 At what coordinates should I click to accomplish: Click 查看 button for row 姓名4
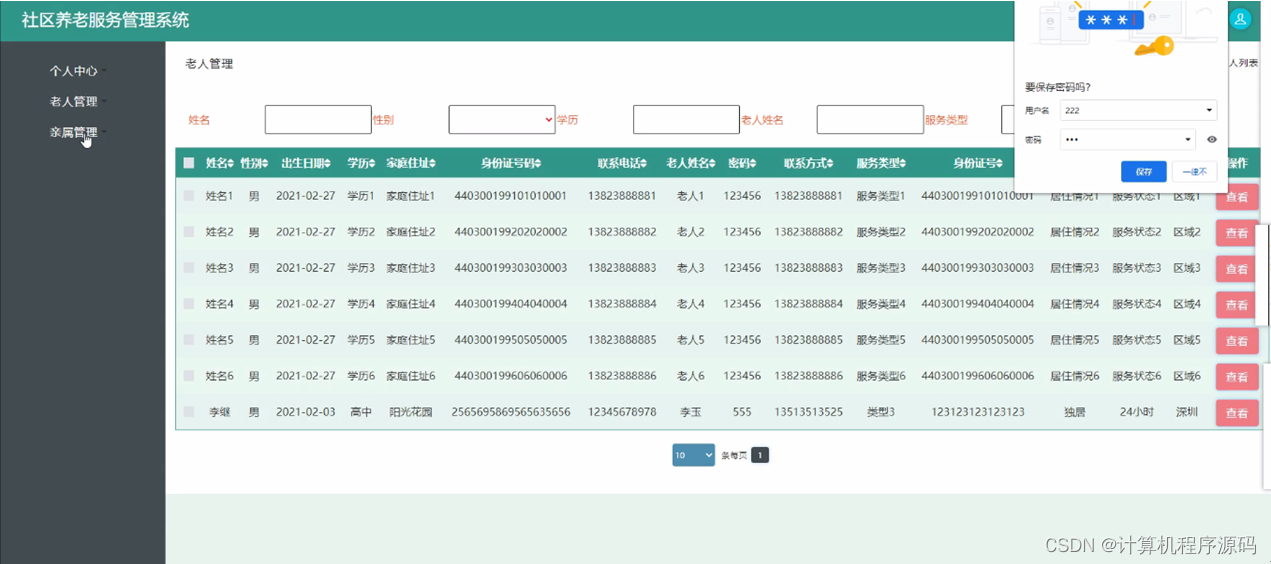click(x=1237, y=305)
